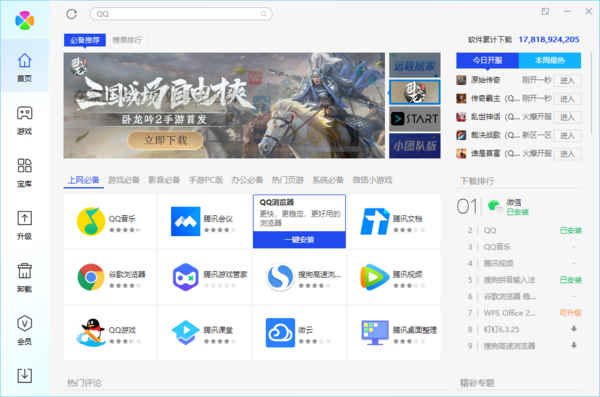600x397 pixels.
Task: Select the 榜单排行 tab
Action: pos(127,40)
